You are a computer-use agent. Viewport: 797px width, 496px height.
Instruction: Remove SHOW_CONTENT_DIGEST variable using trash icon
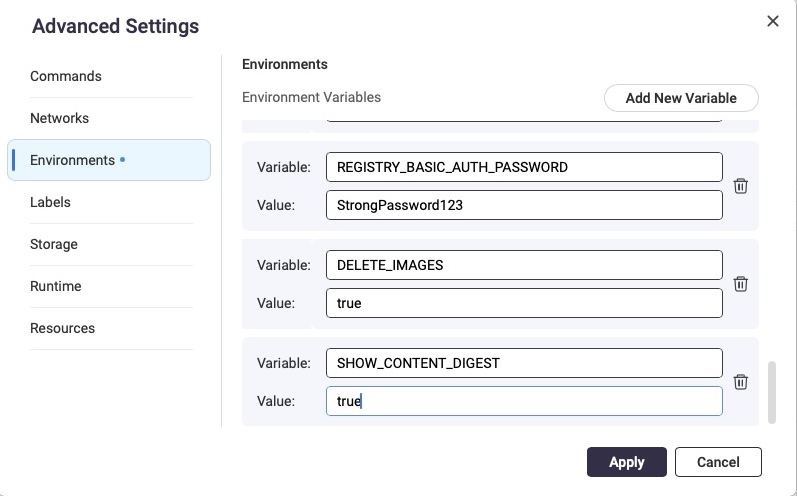pos(741,382)
